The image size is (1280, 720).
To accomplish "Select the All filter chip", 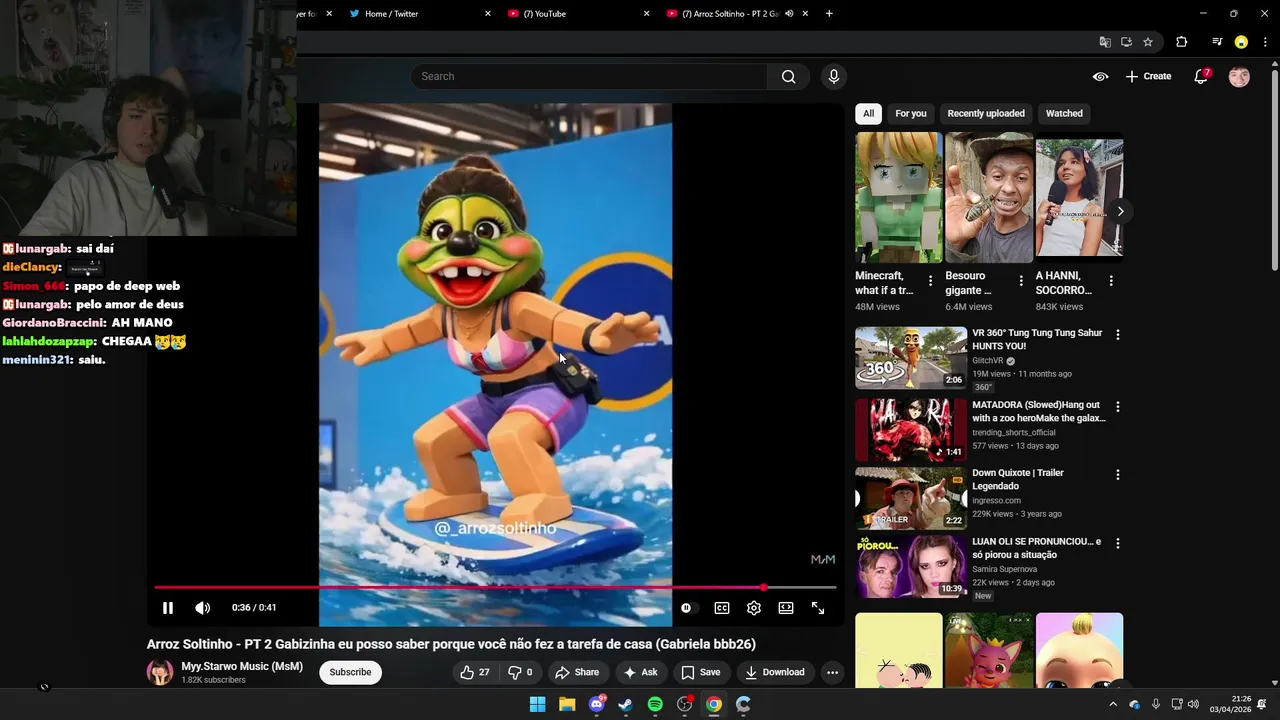I will [868, 113].
